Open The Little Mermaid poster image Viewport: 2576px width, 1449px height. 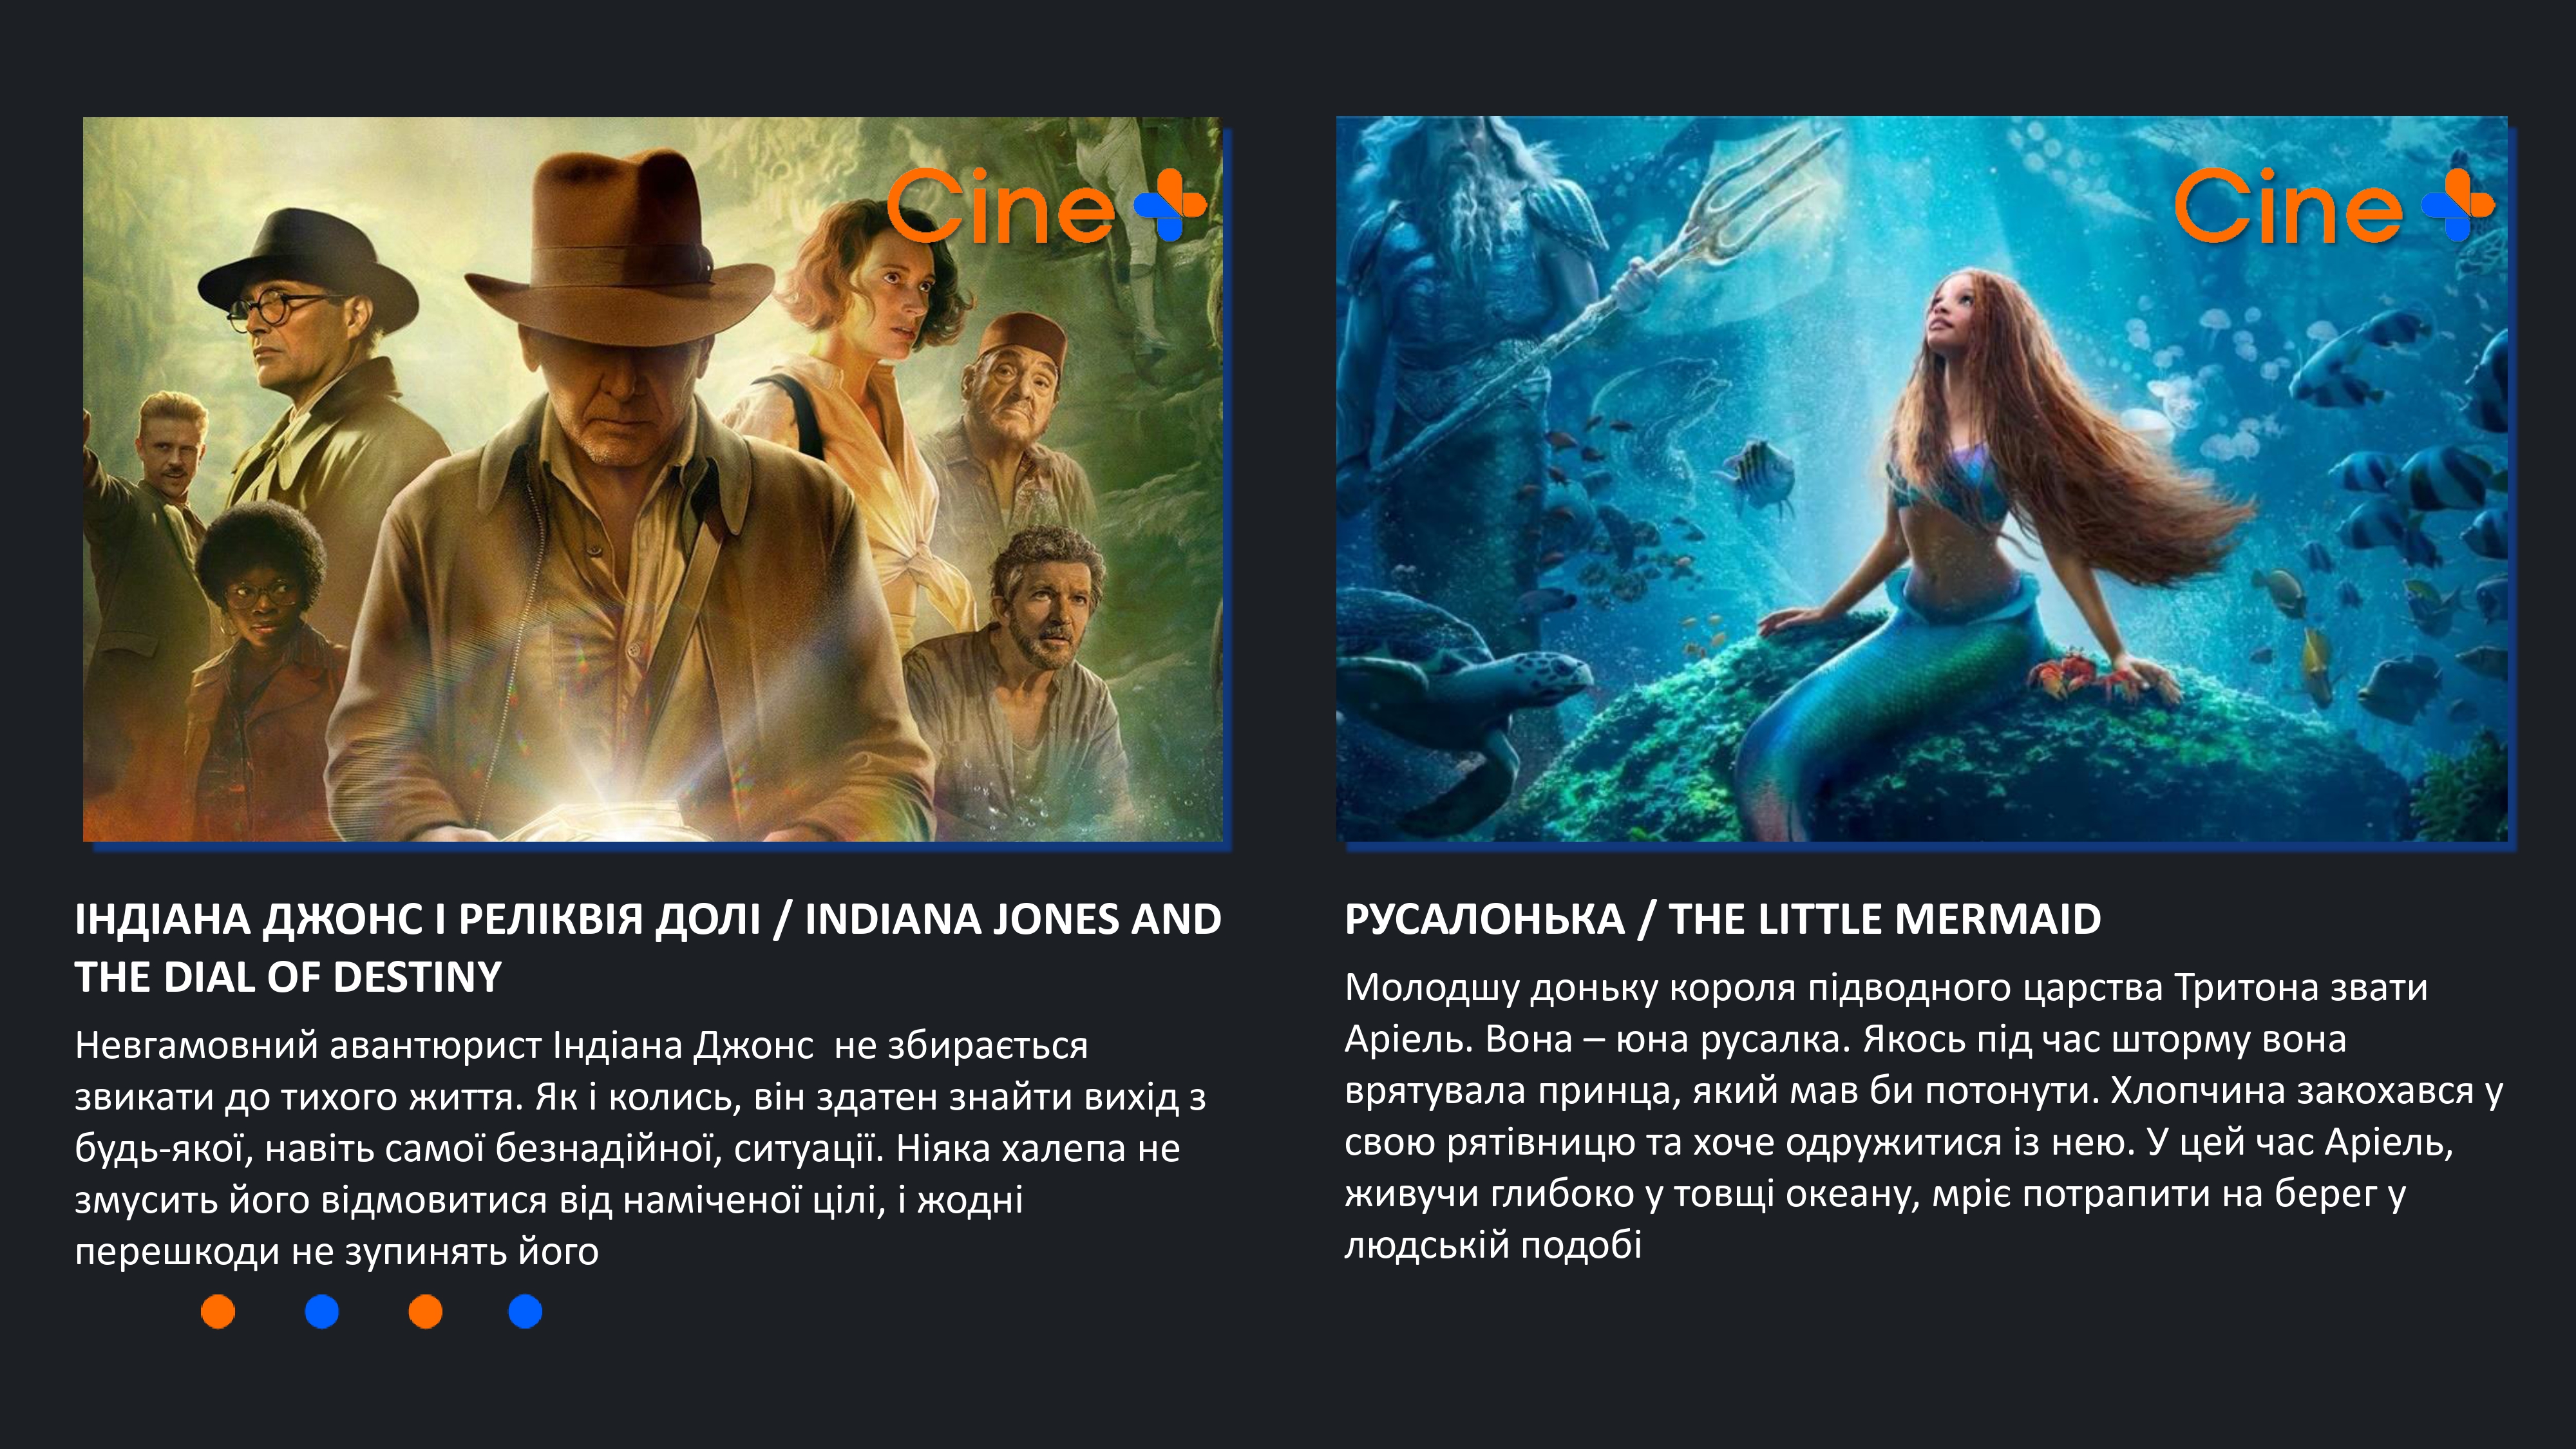pos(1922,479)
